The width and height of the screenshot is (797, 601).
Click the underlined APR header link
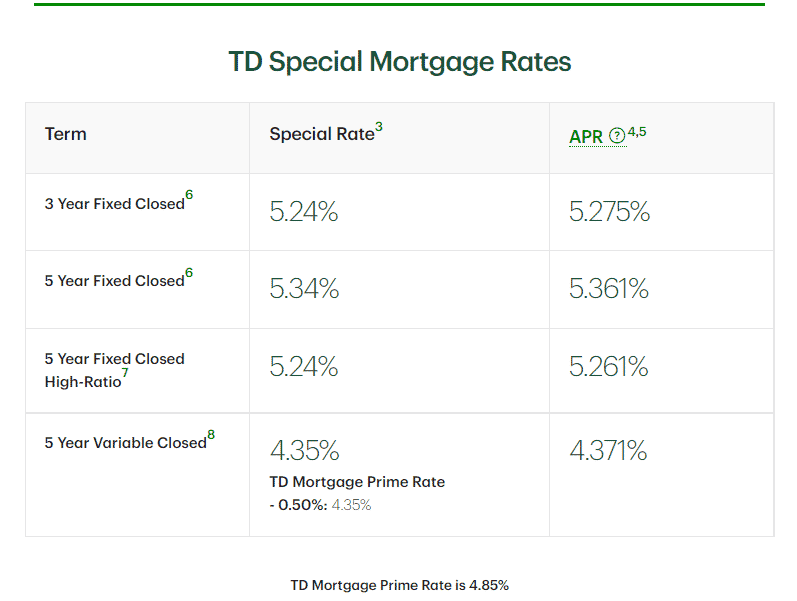(x=587, y=136)
